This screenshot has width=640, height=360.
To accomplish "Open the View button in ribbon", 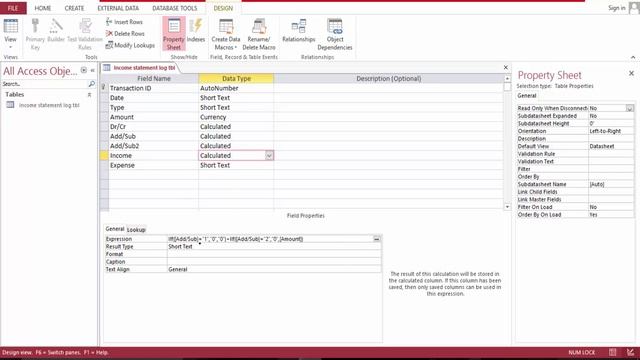I will [10, 33].
